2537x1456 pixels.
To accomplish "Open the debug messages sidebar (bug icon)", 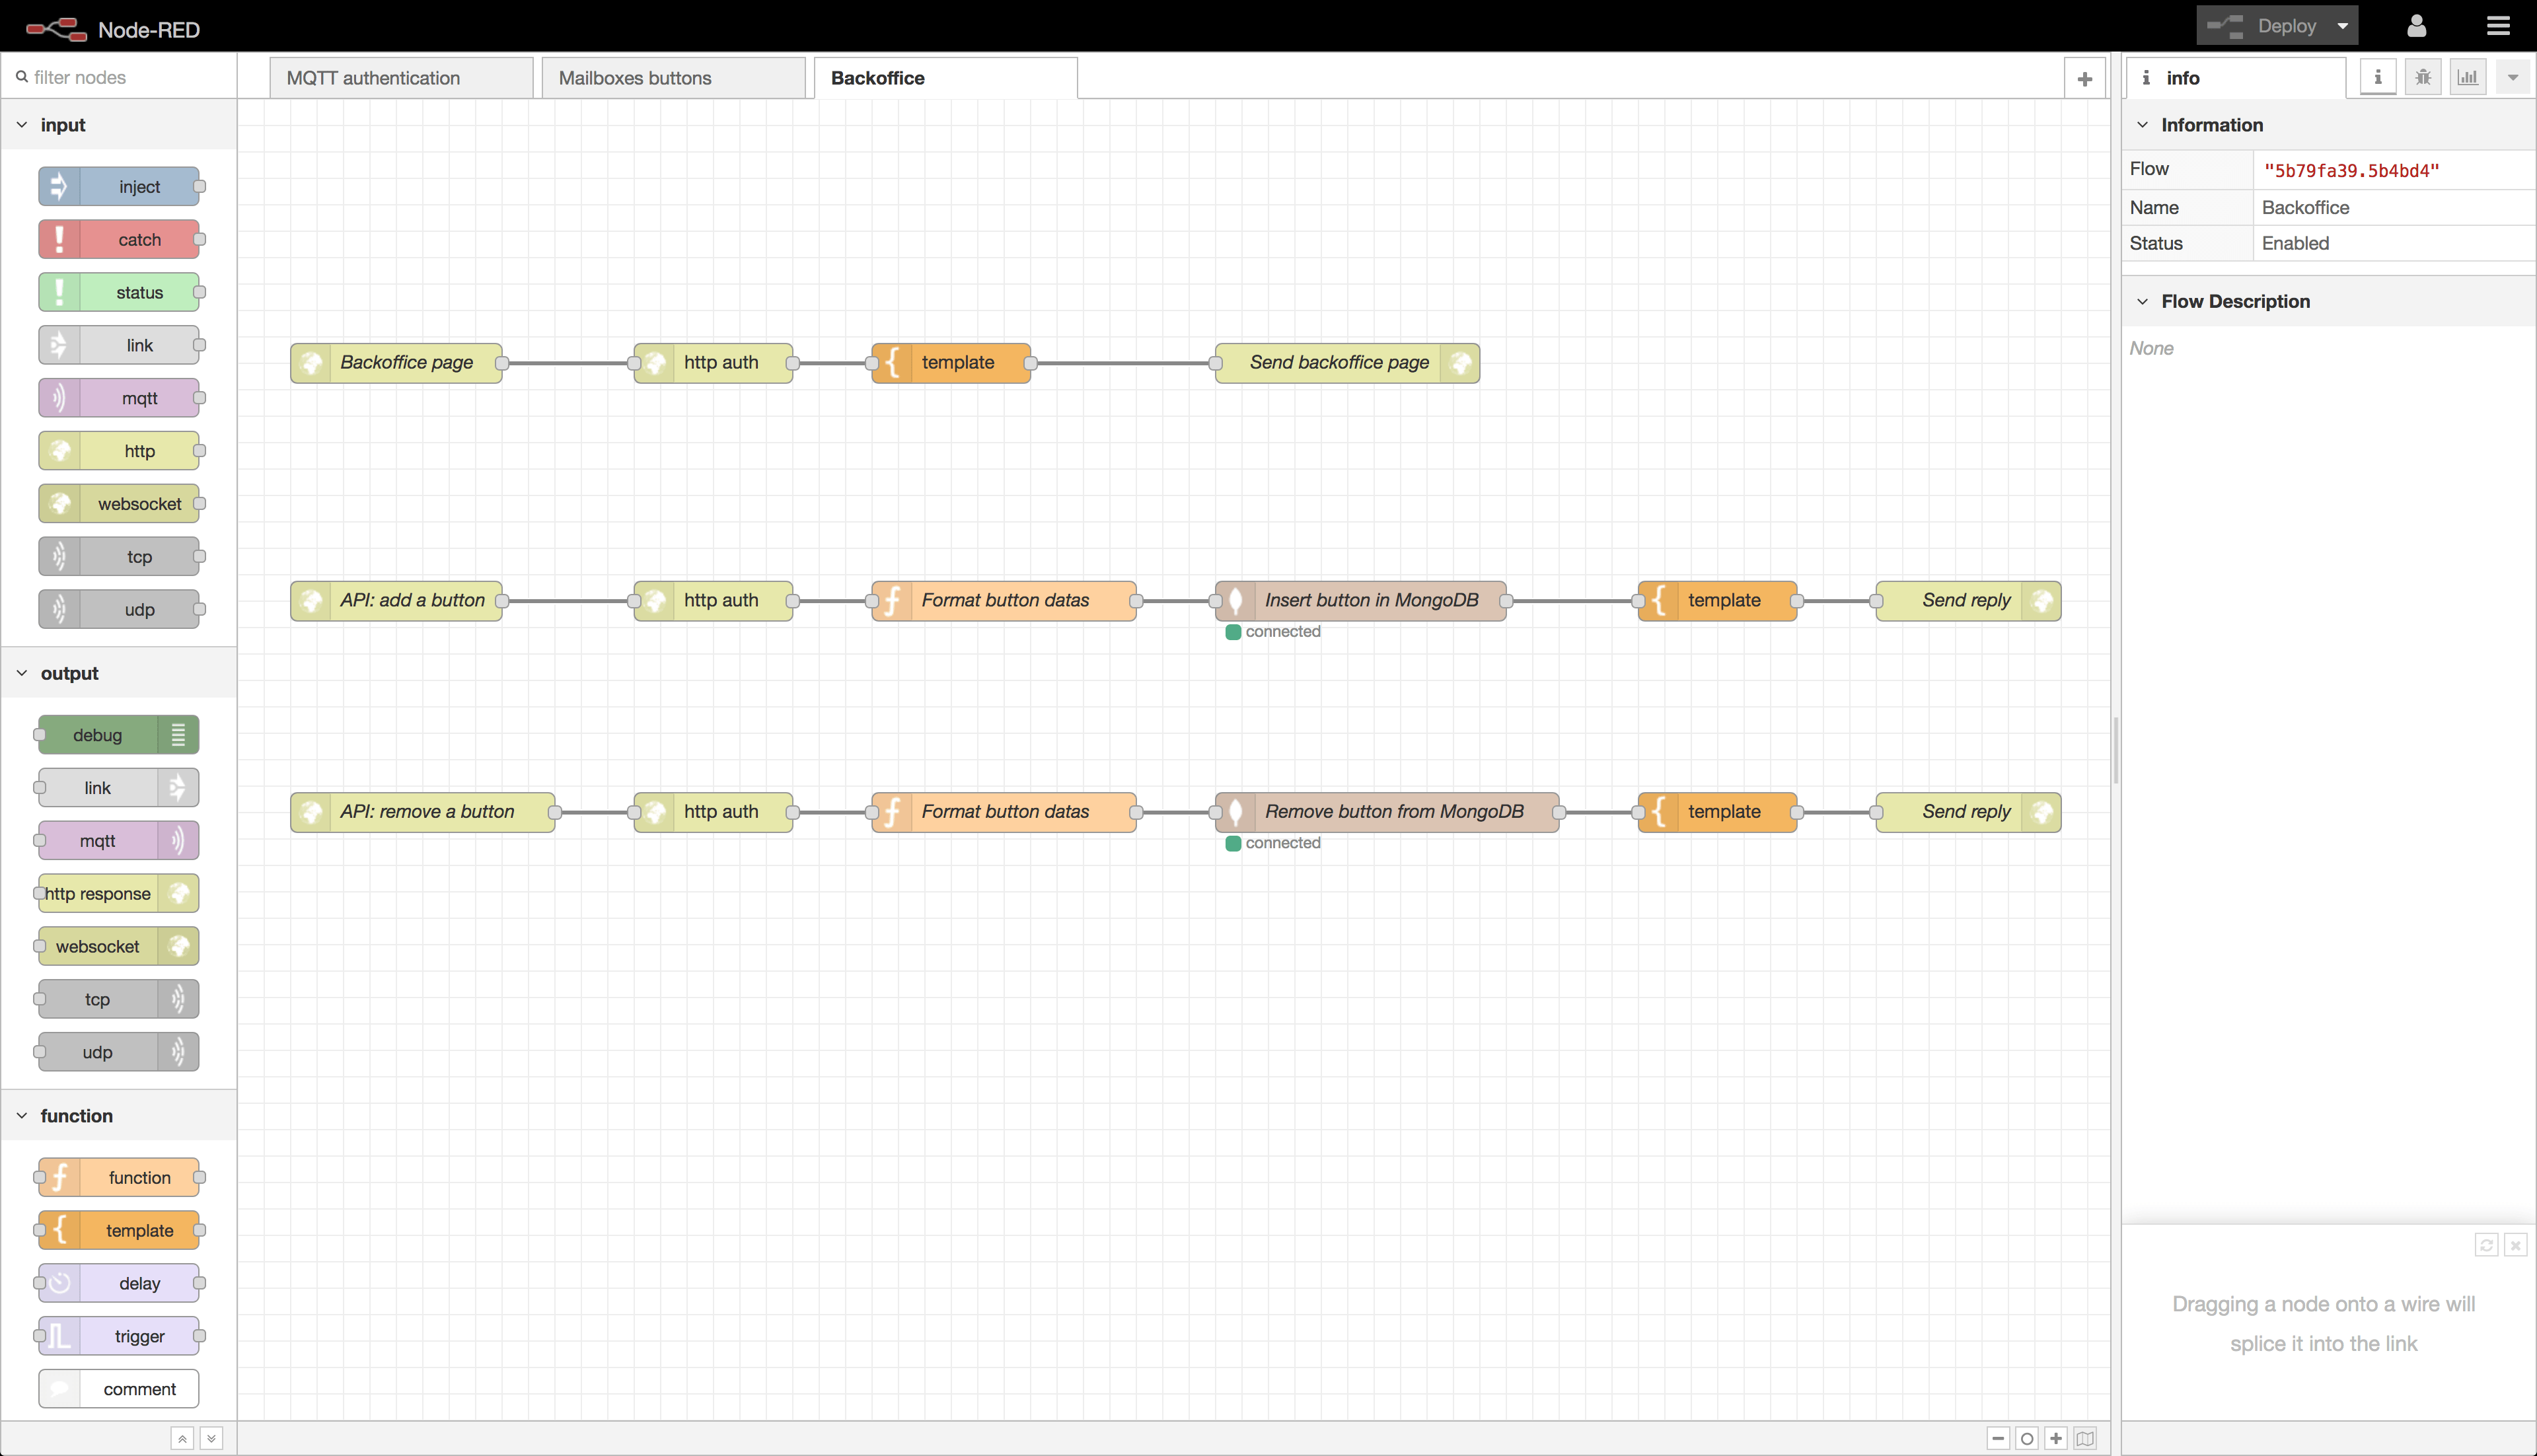I will [x=2423, y=76].
